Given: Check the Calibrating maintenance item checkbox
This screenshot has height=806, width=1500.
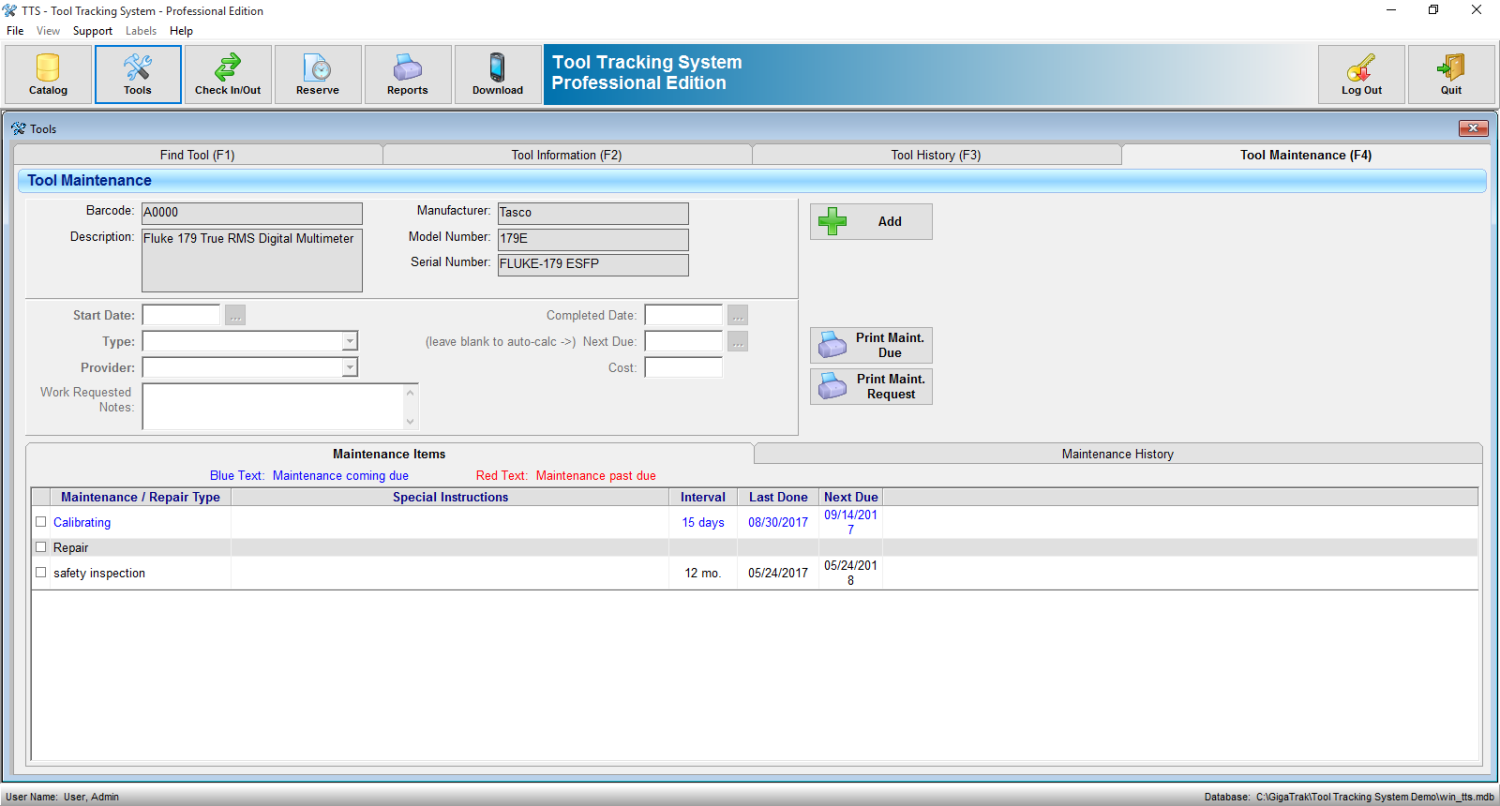Looking at the screenshot, I should click(40, 521).
